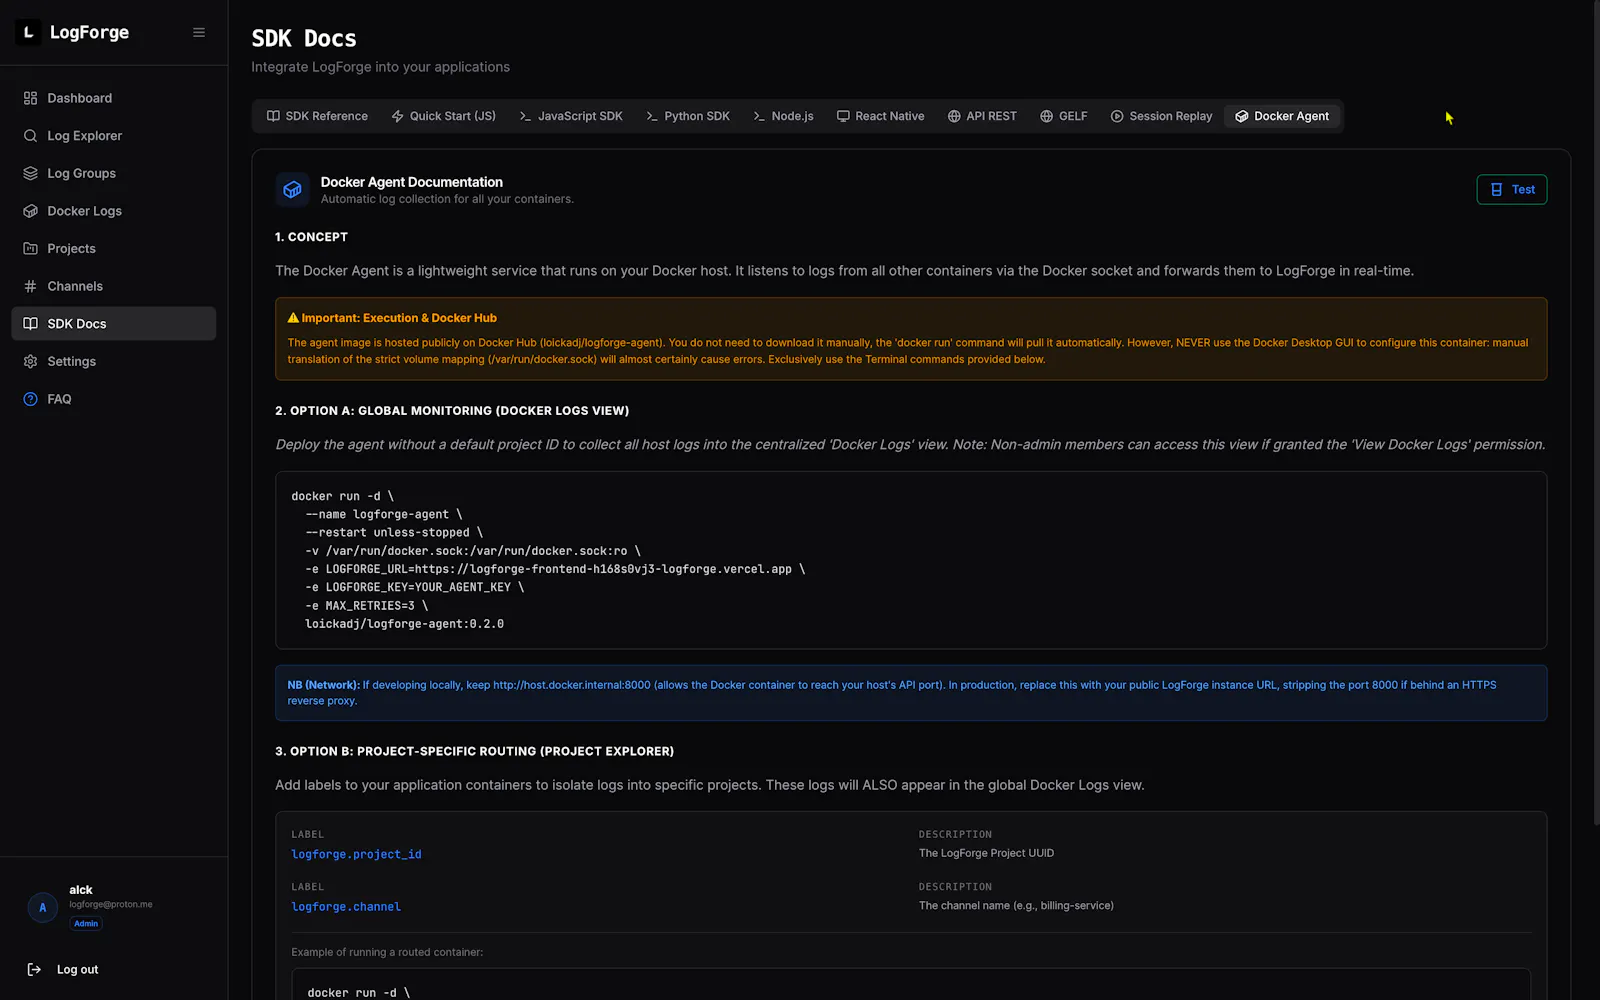Click the FAQ question mark icon
Image resolution: width=1600 pixels, height=1000 pixels.
(x=30, y=399)
